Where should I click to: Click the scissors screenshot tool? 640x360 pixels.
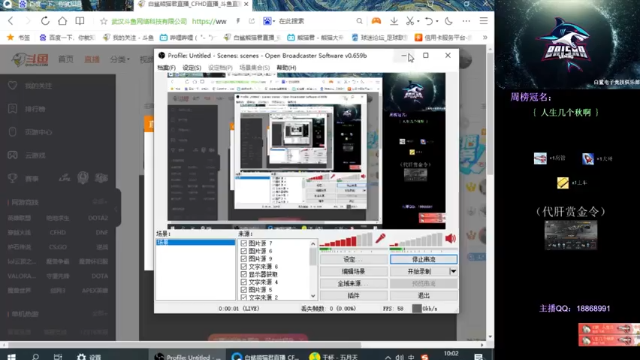410,21
